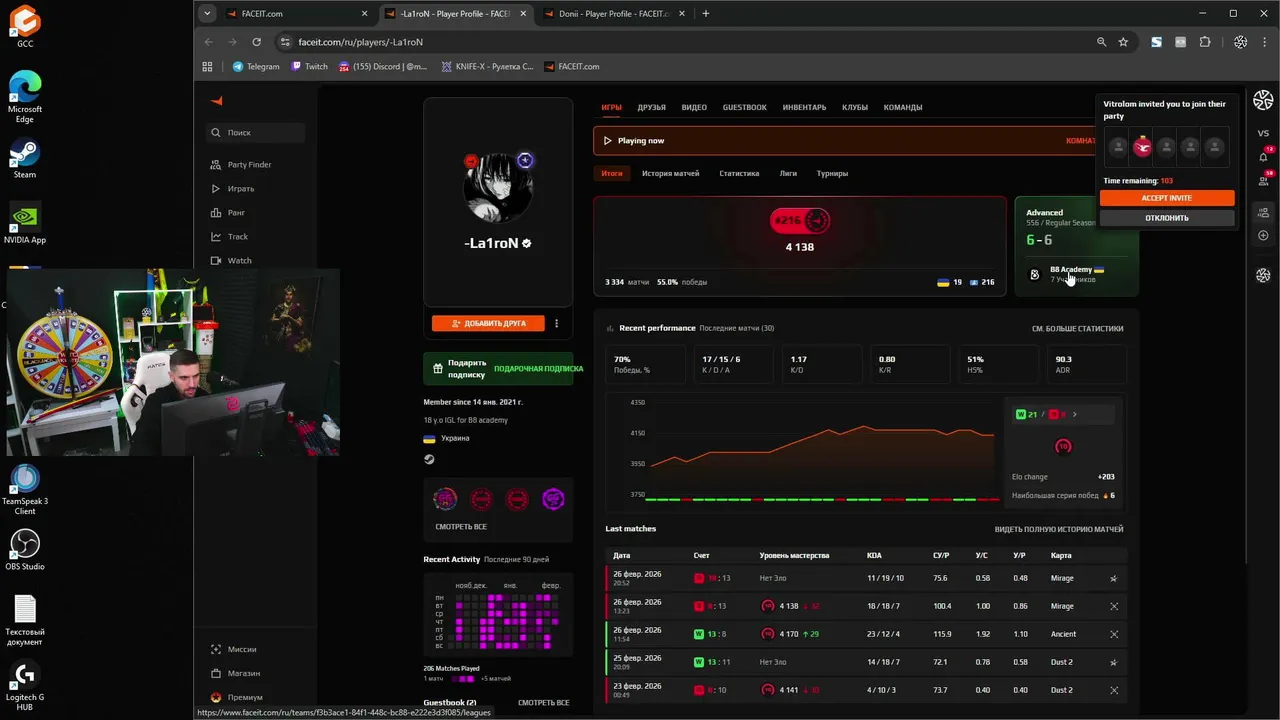Switch to the Видео profile tab
Image resolution: width=1280 pixels, height=720 pixels.
(x=694, y=107)
